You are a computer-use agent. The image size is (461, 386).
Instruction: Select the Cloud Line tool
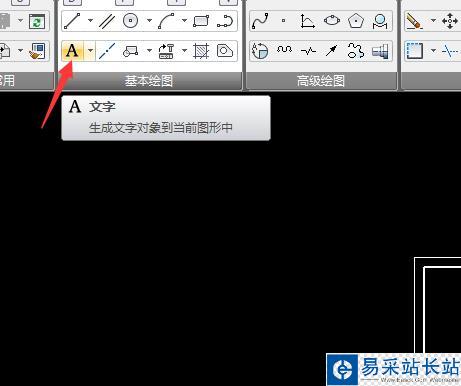[355, 51]
